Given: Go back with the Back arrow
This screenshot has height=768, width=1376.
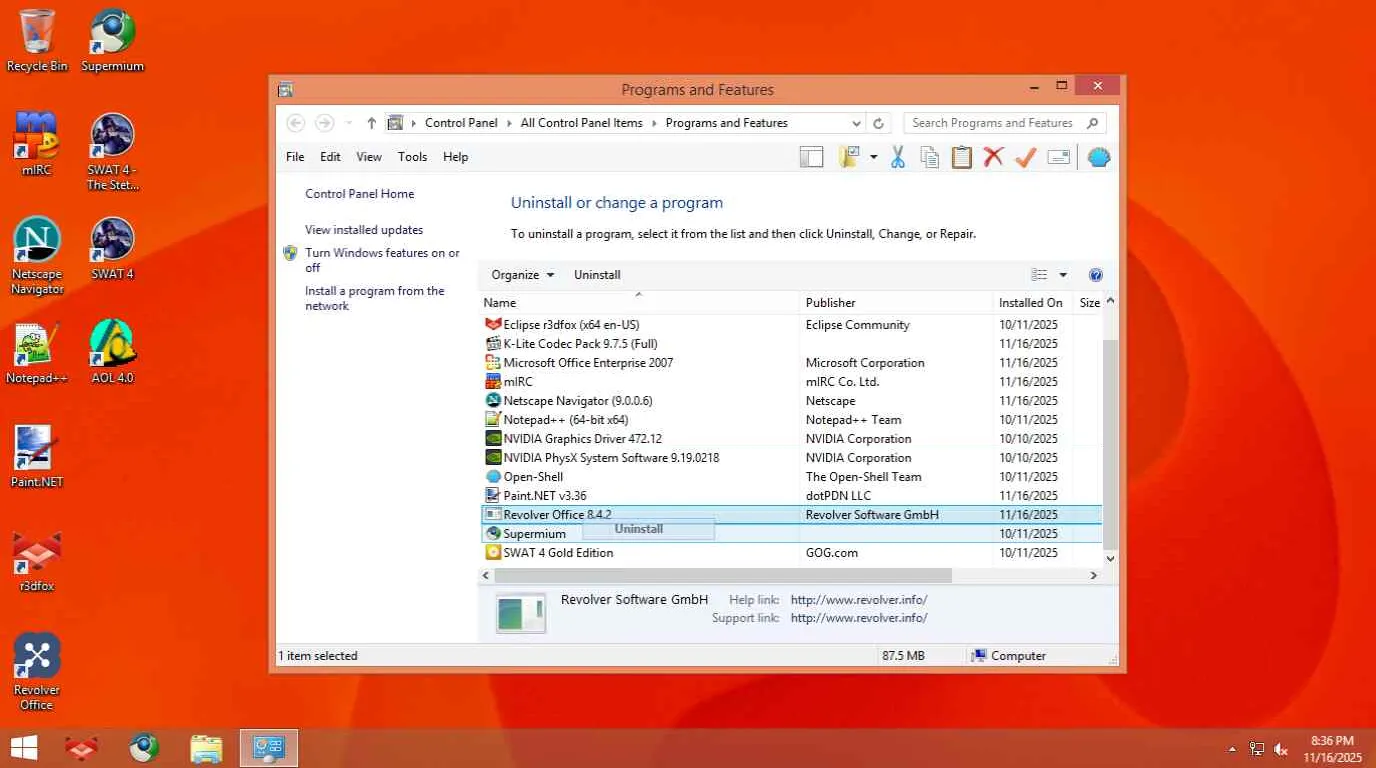Looking at the screenshot, I should pos(295,123).
